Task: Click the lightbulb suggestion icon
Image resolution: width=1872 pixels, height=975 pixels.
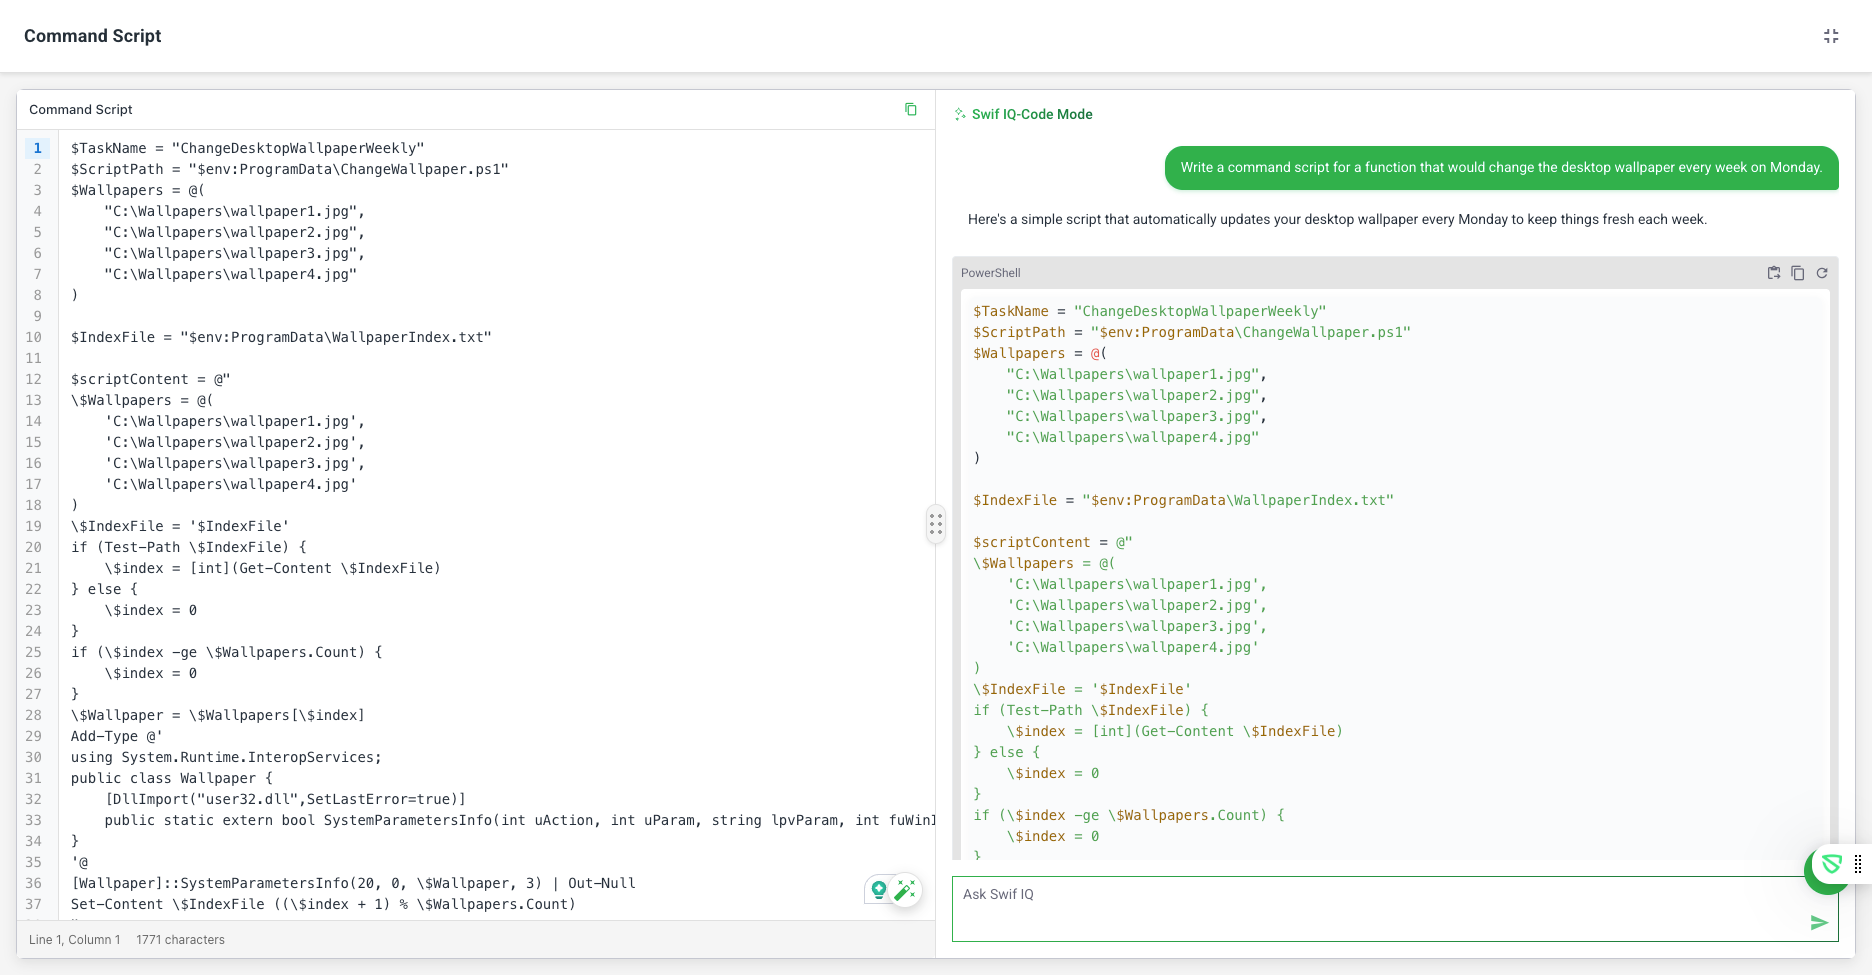Action: (879, 889)
